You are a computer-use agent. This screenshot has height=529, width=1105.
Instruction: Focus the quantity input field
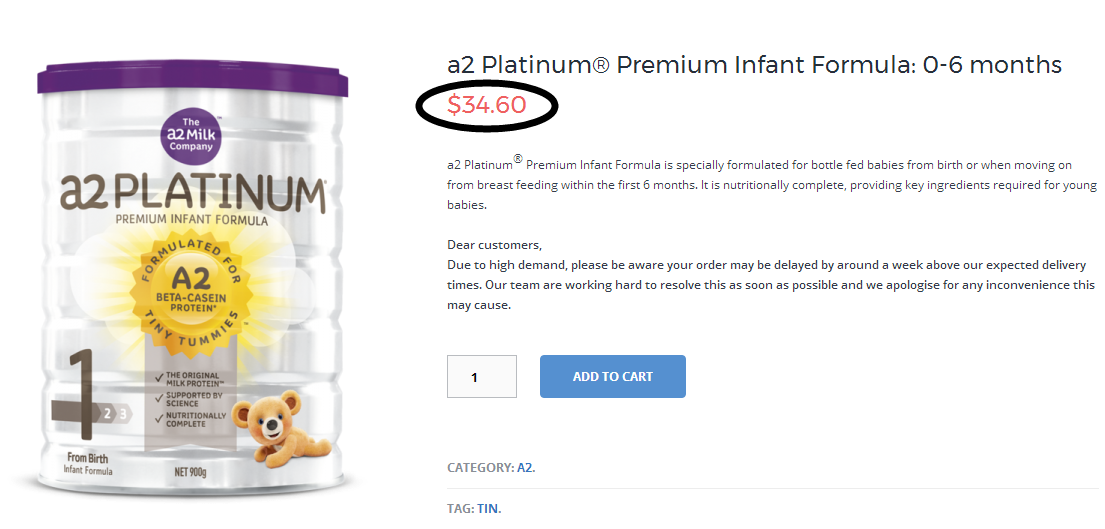(x=481, y=377)
